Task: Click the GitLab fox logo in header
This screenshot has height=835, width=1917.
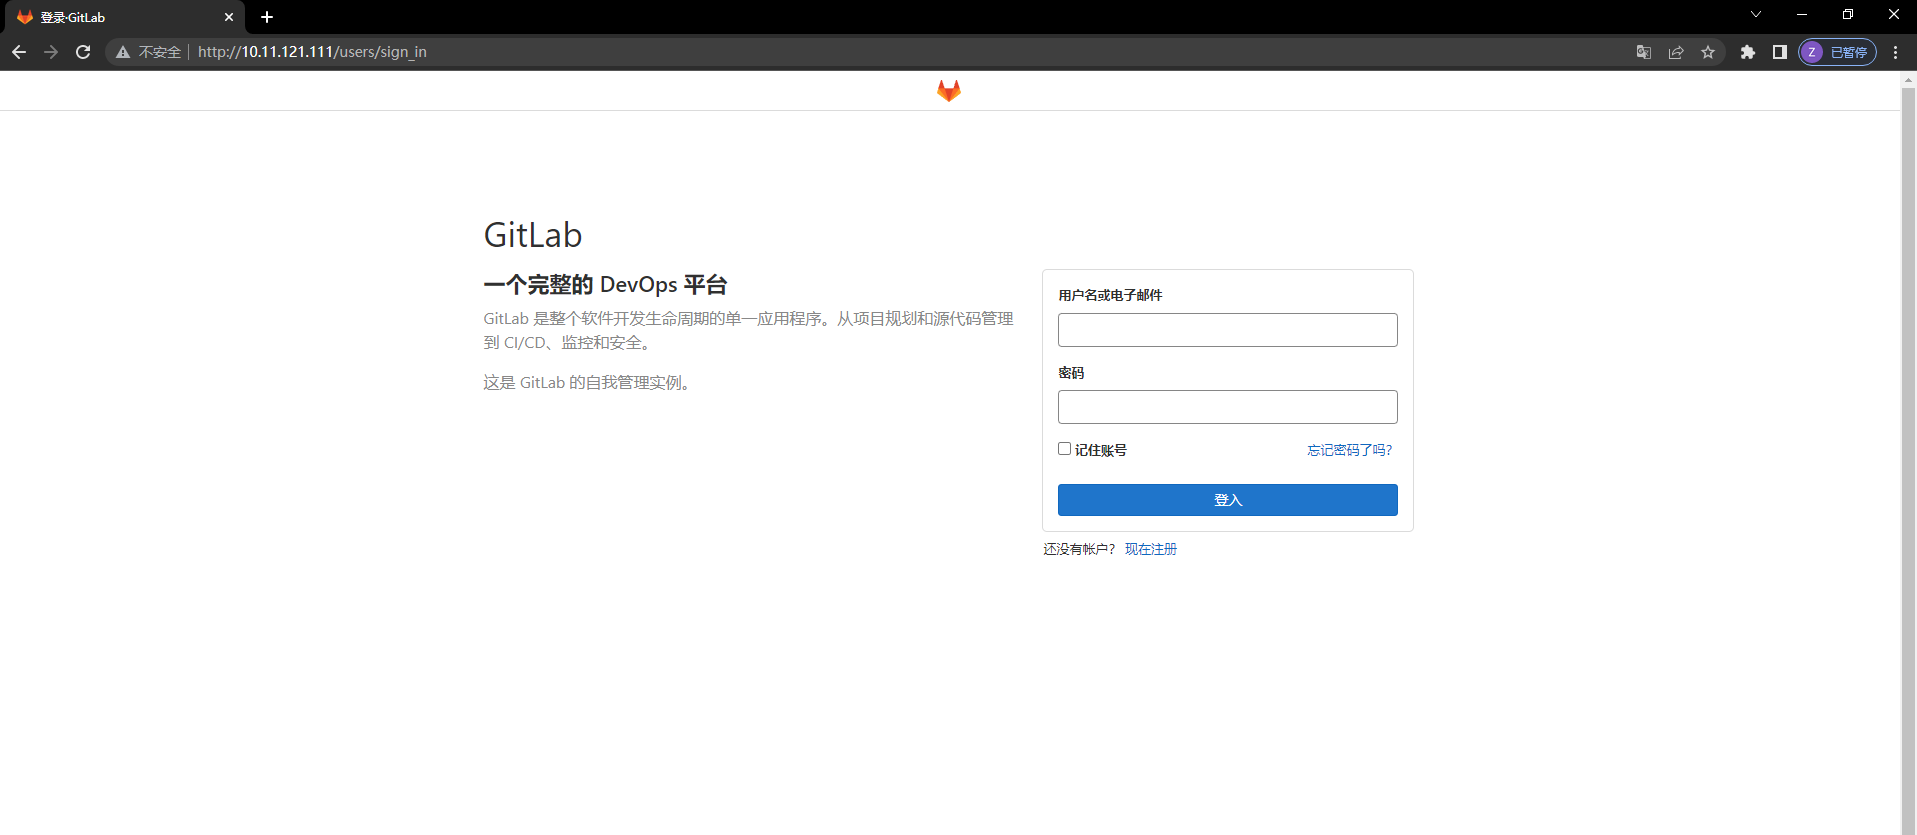Action: (948, 91)
